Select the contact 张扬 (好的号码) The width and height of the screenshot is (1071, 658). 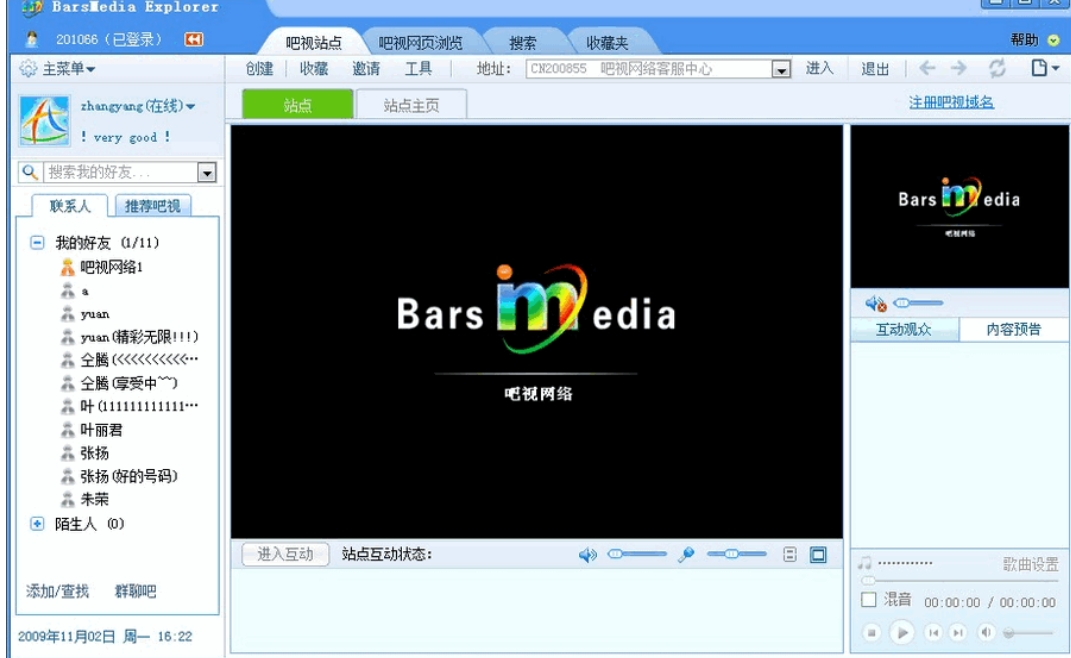click(x=120, y=476)
